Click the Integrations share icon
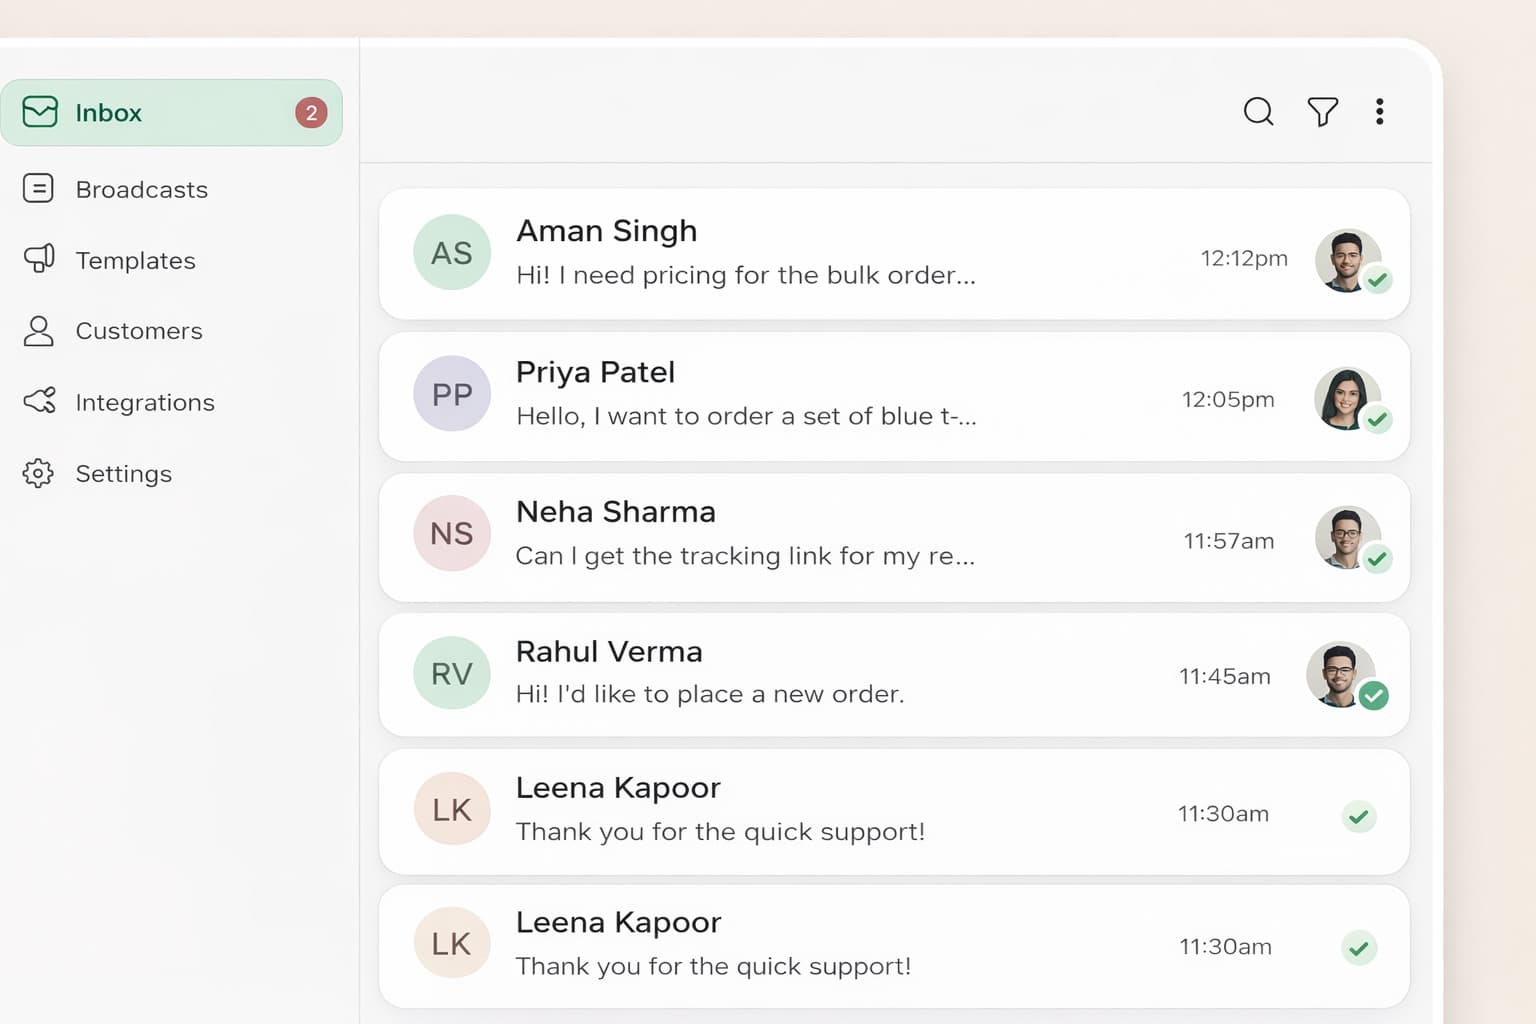The height and width of the screenshot is (1024, 1536). [39, 401]
